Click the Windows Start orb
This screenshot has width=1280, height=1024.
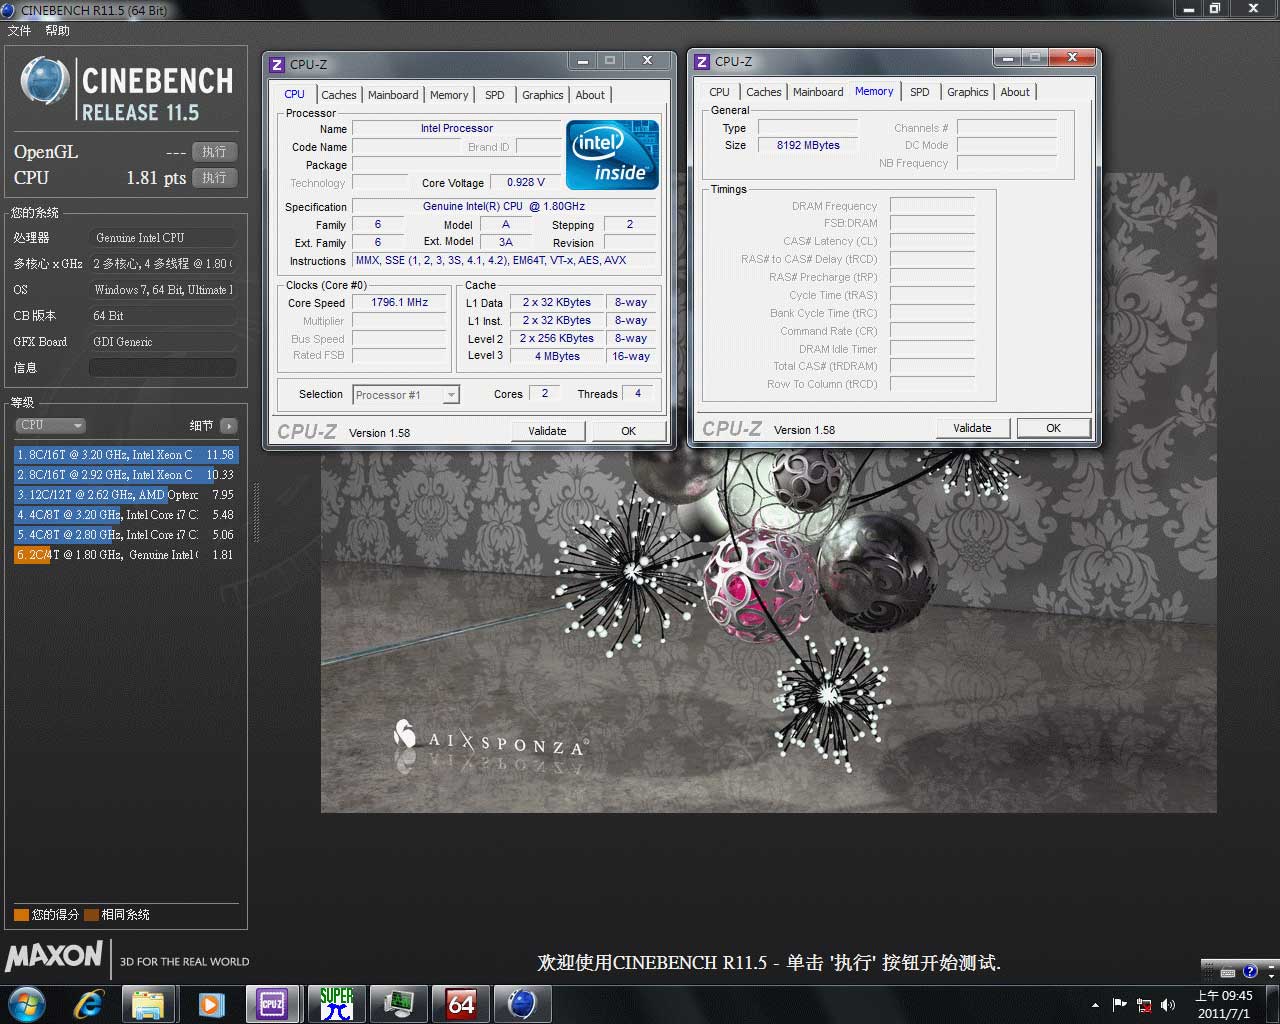click(27, 1003)
